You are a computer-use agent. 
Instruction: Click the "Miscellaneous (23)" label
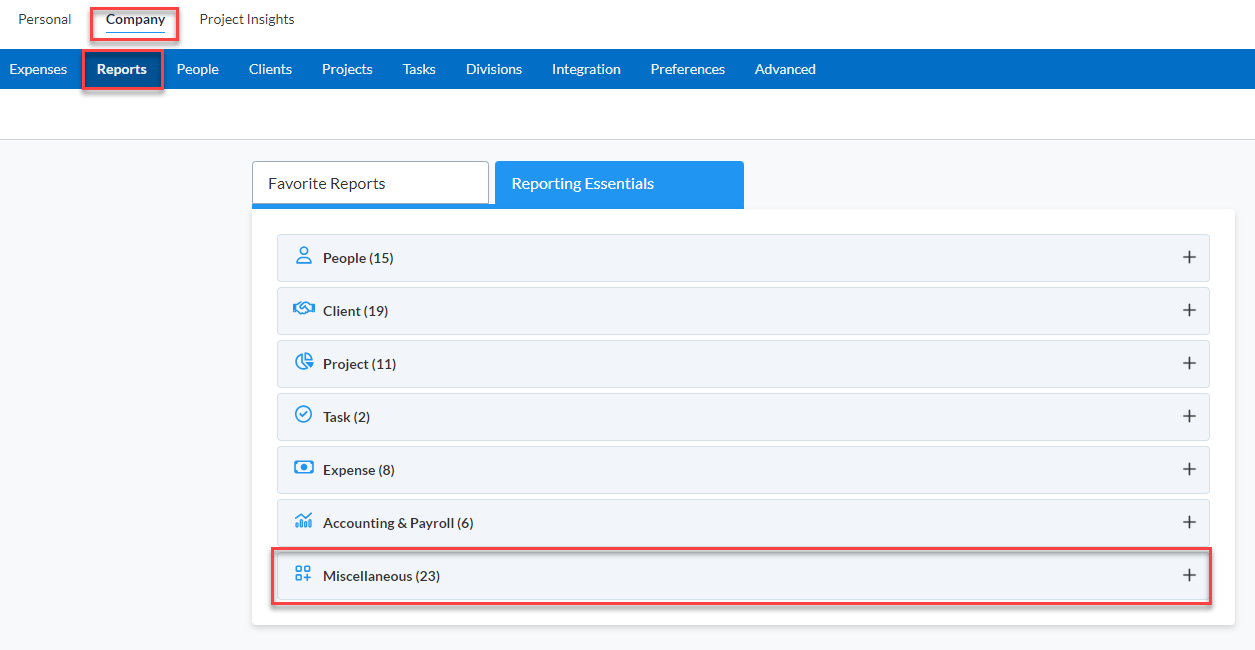(x=381, y=576)
